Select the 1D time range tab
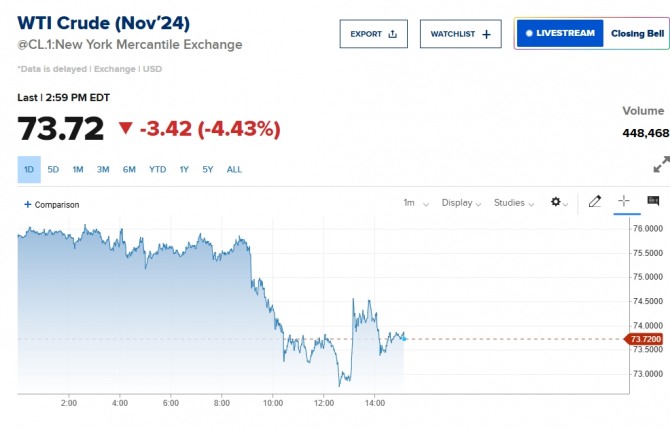Image resolution: width=670 pixels, height=429 pixels. 29,170
